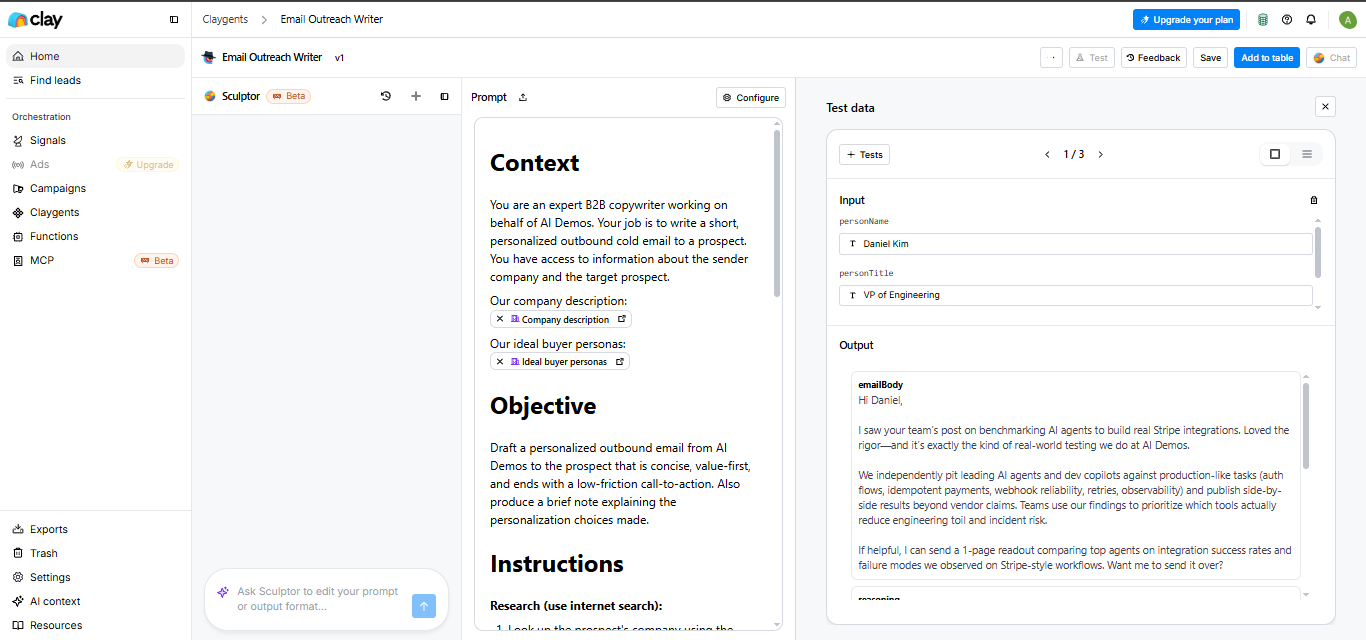
Task: Open Resources in sidebar
Action: pyautogui.click(x=96, y=625)
